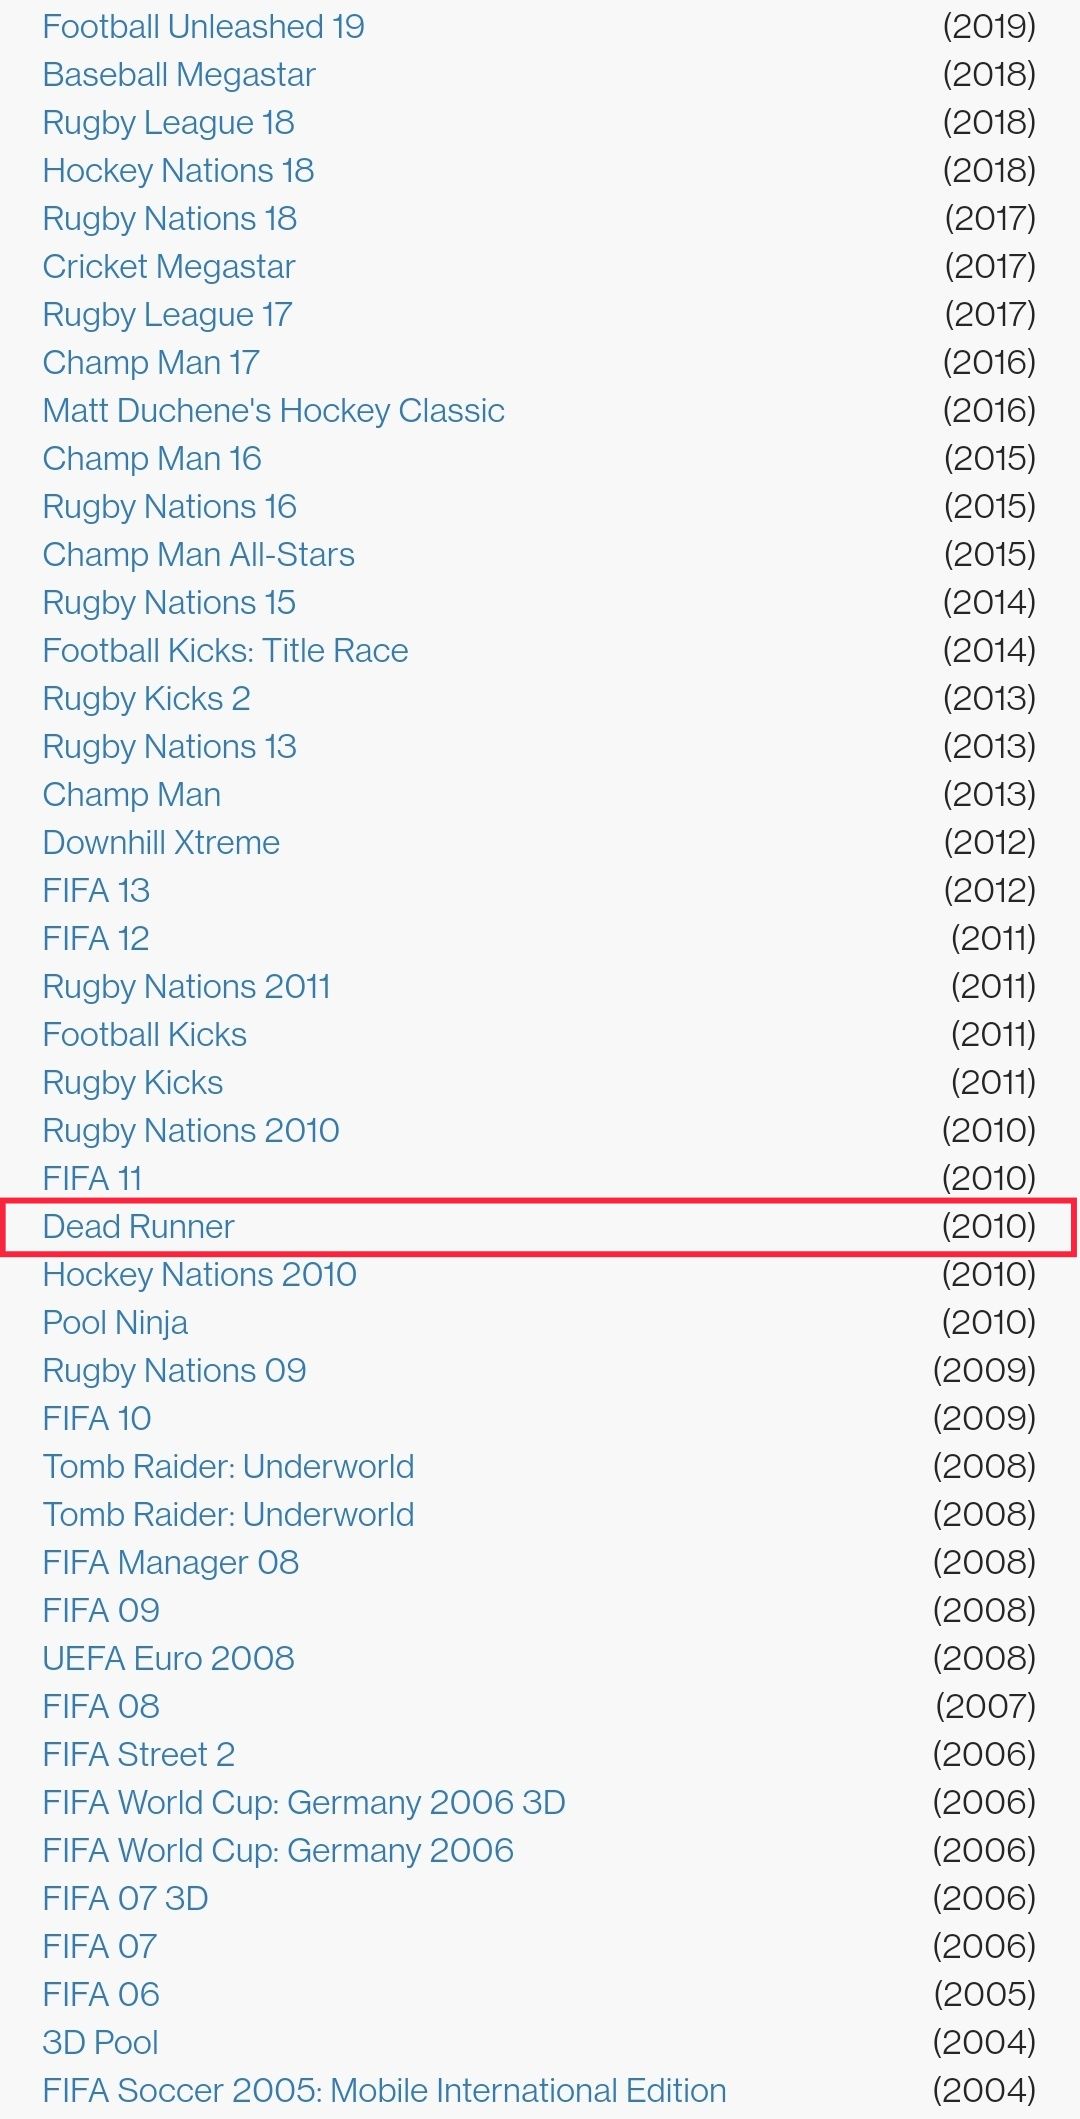Screen dimensions: 1080x2119
Task: Open Matt Duchene's Hockey Classic entry
Action: 273,411
